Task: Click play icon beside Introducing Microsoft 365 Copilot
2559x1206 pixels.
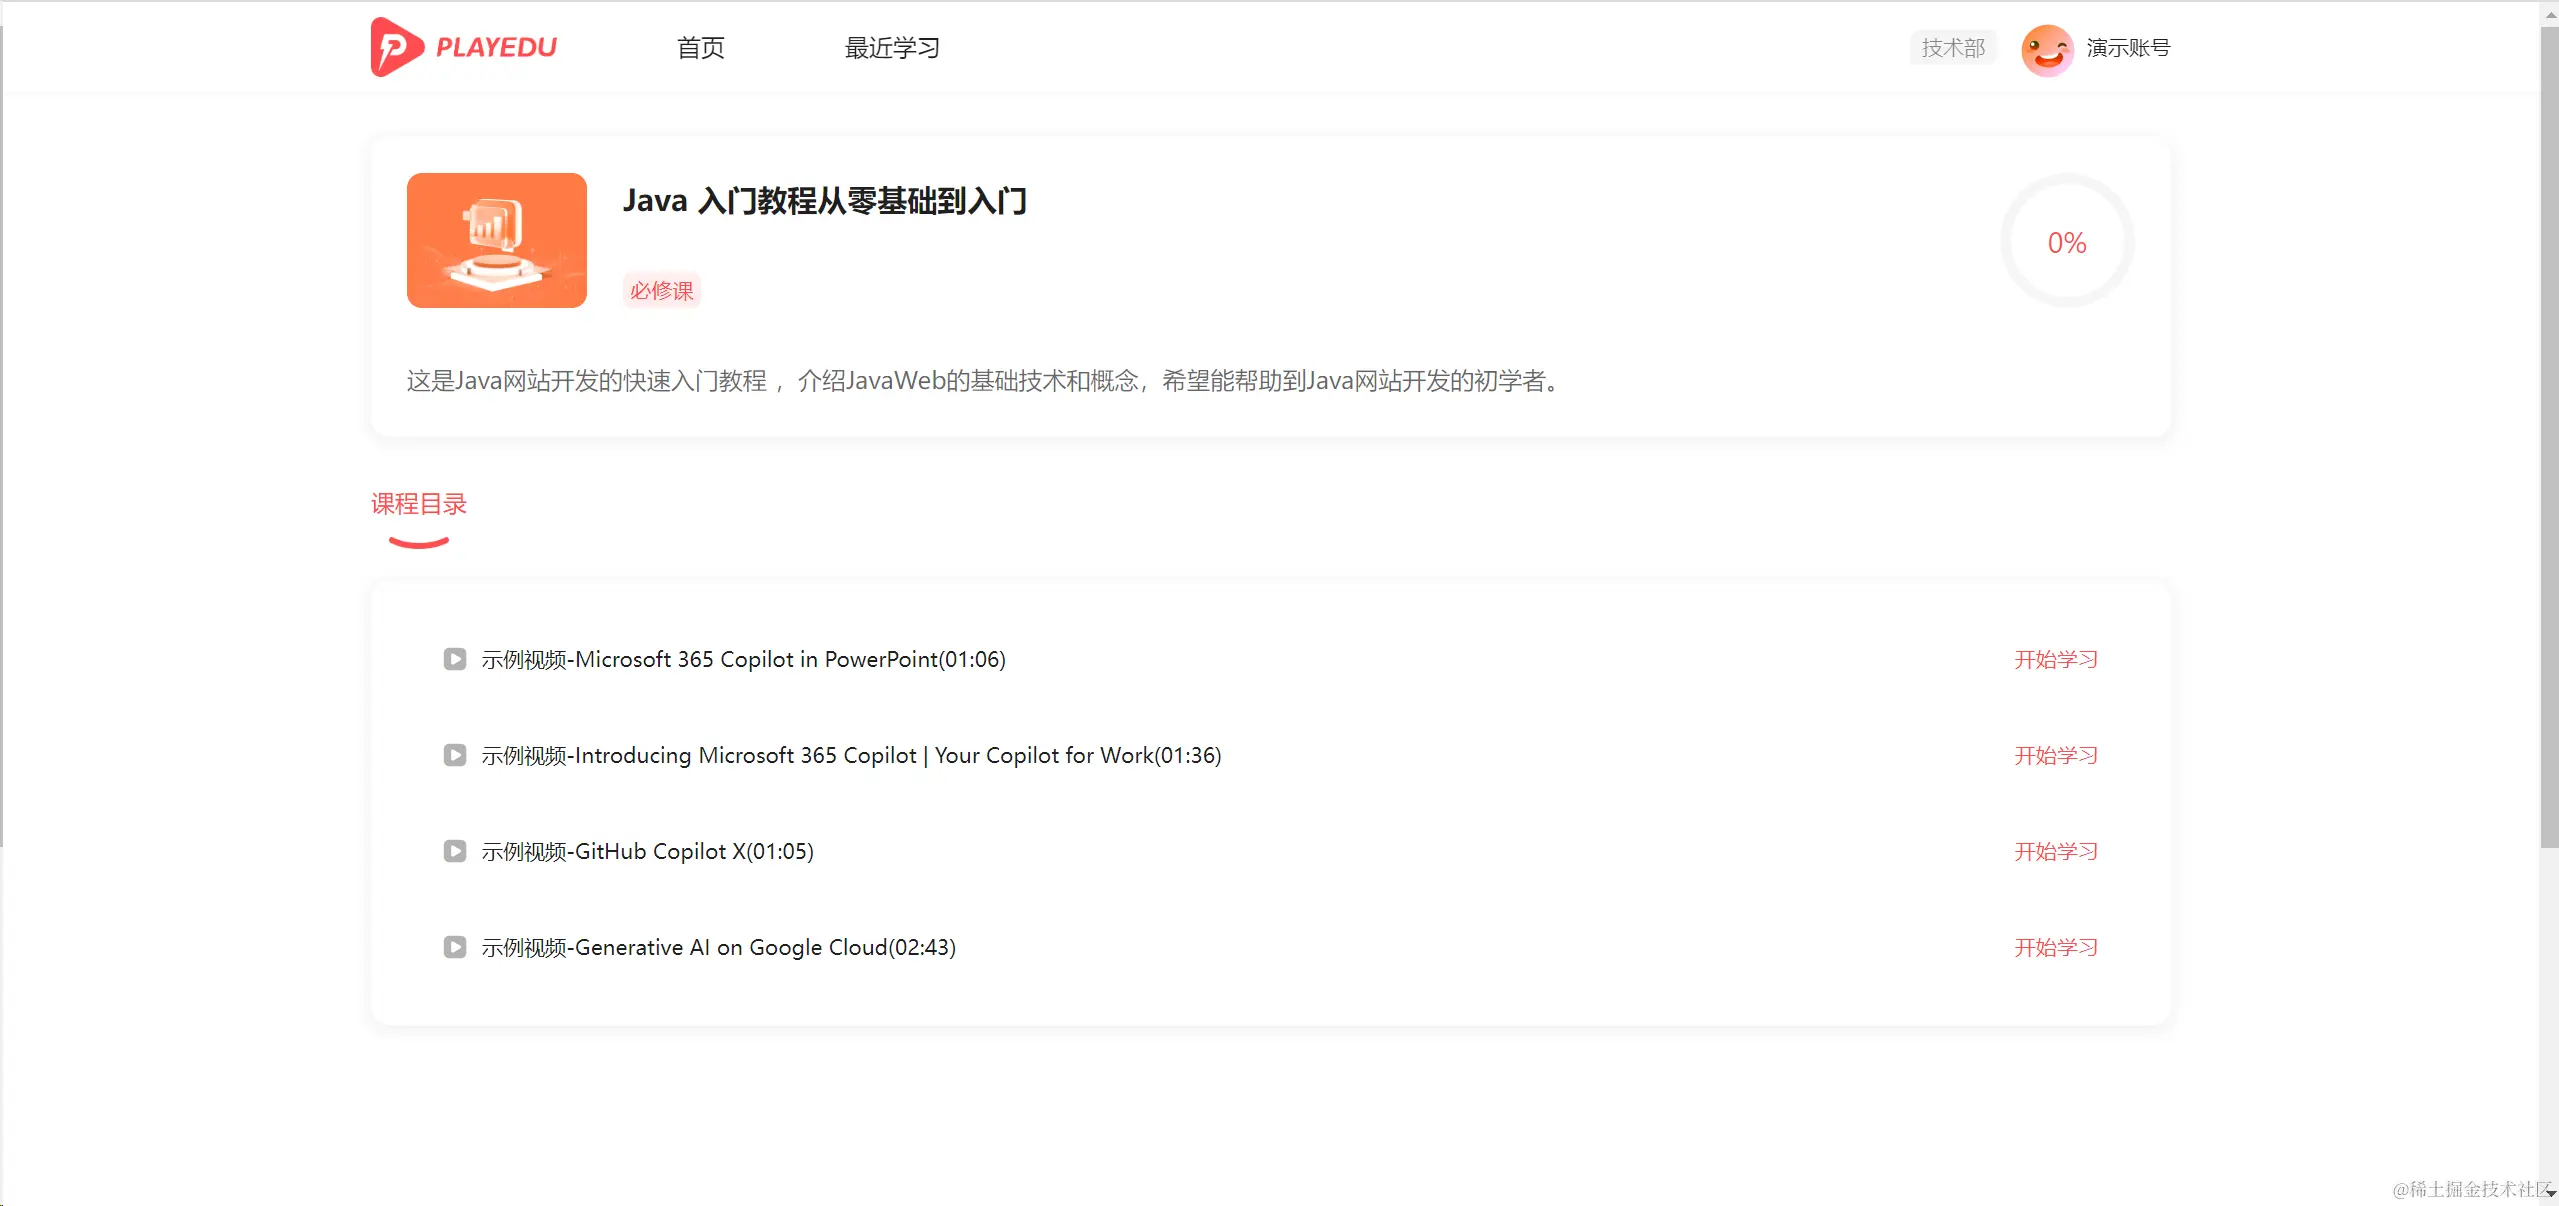Action: coord(455,755)
